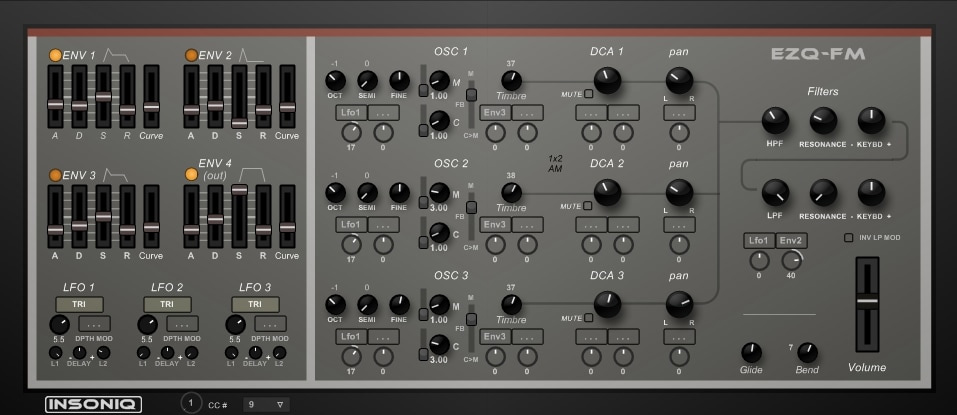Click the LPF filter knob
957x415 pixels.
click(x=775, y=192)
